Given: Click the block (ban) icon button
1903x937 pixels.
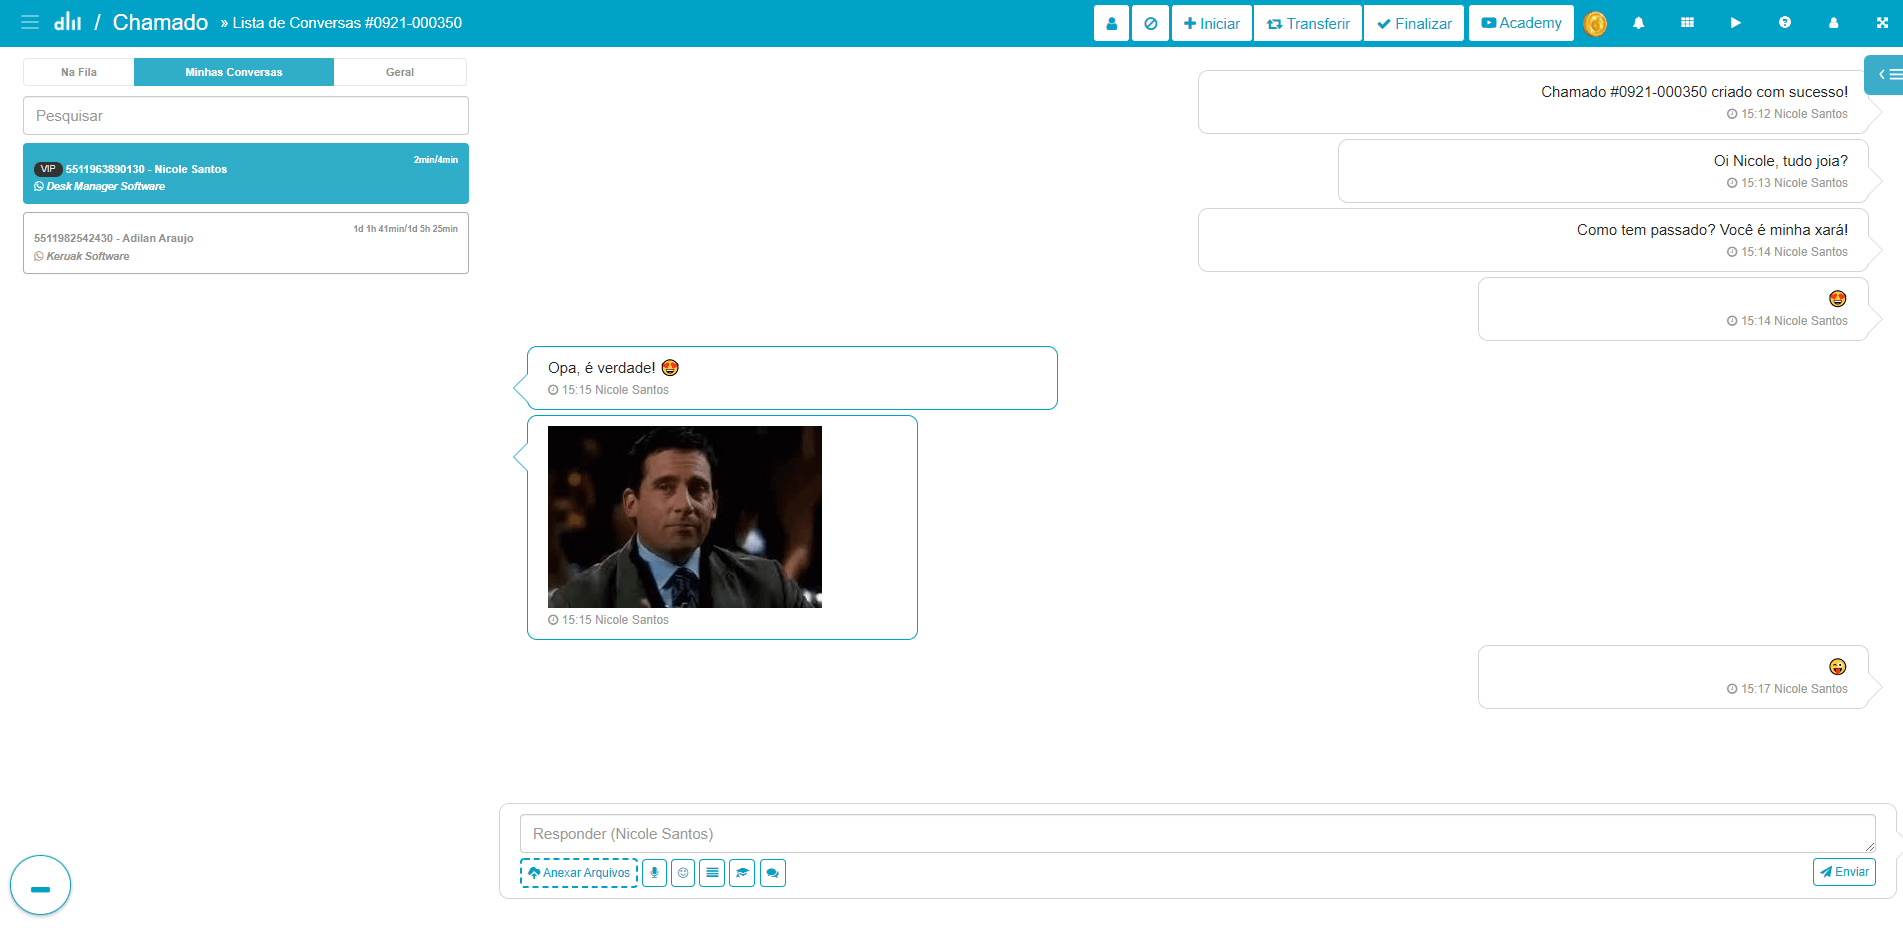Looking at the screenshot, I should point(1151,23).
